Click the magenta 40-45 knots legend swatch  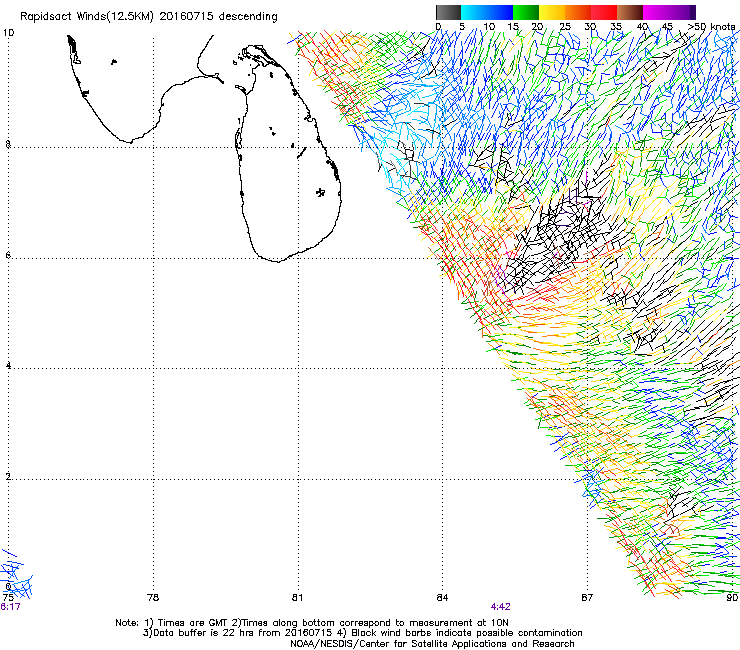point(656,12)
